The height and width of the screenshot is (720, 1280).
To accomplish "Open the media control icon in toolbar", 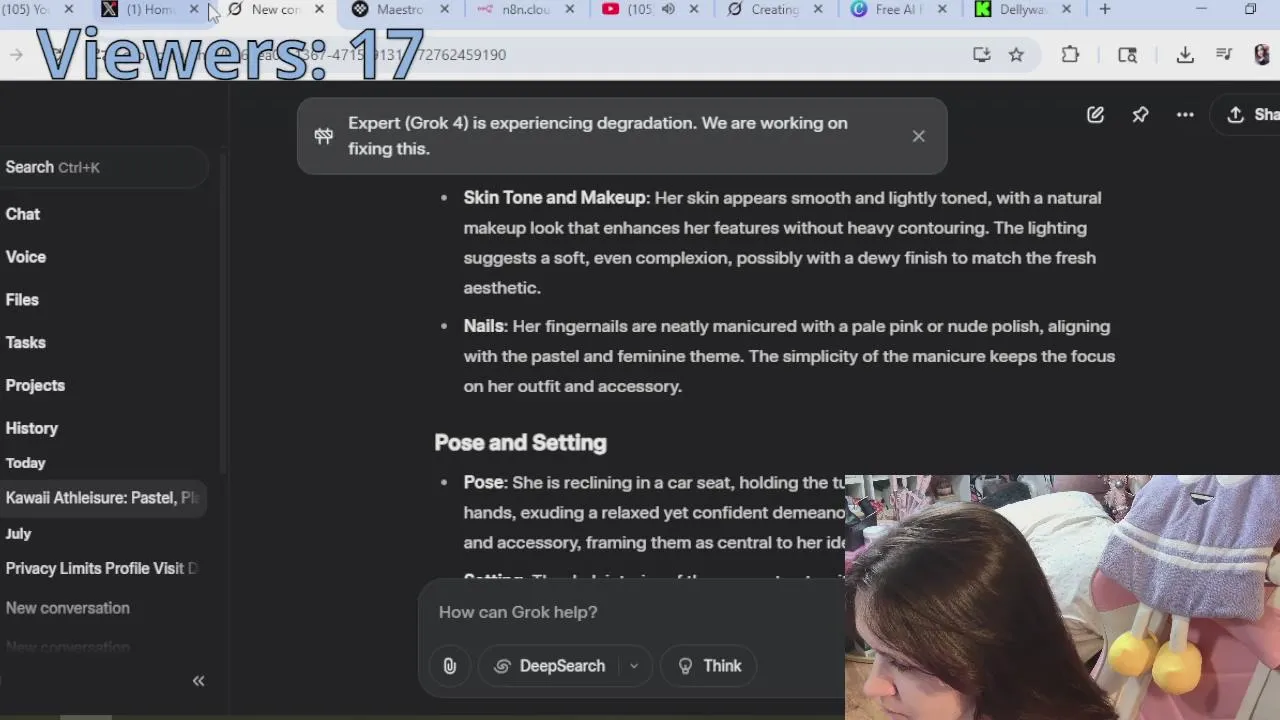I will point(1224,55).
